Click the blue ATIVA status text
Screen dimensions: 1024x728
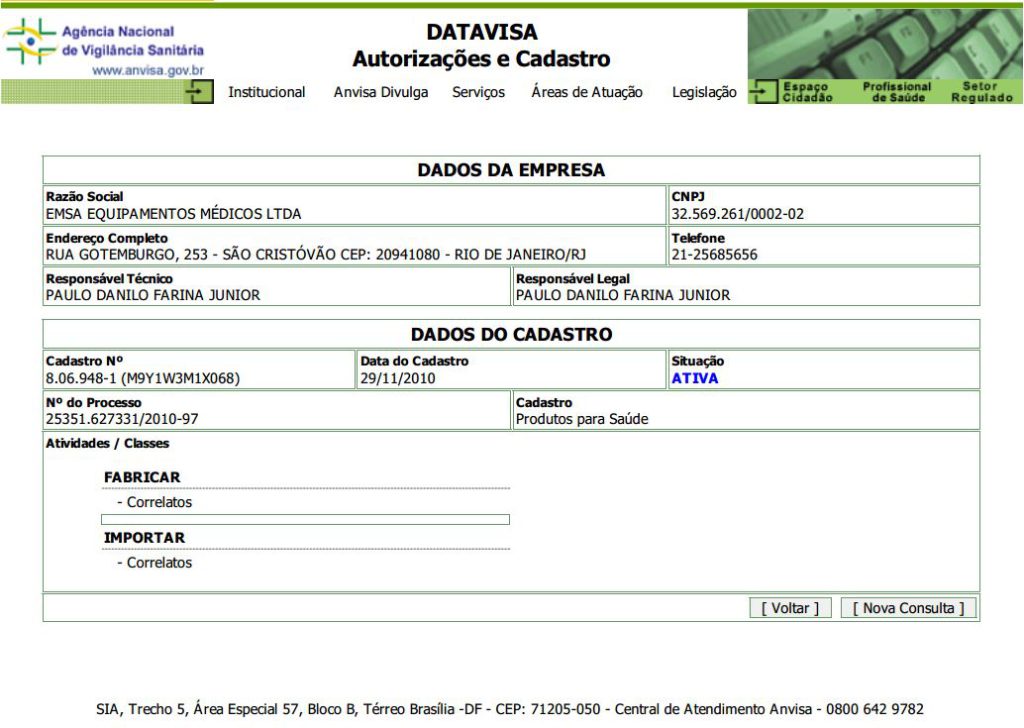pyautogui.click(x=695, y=378)
